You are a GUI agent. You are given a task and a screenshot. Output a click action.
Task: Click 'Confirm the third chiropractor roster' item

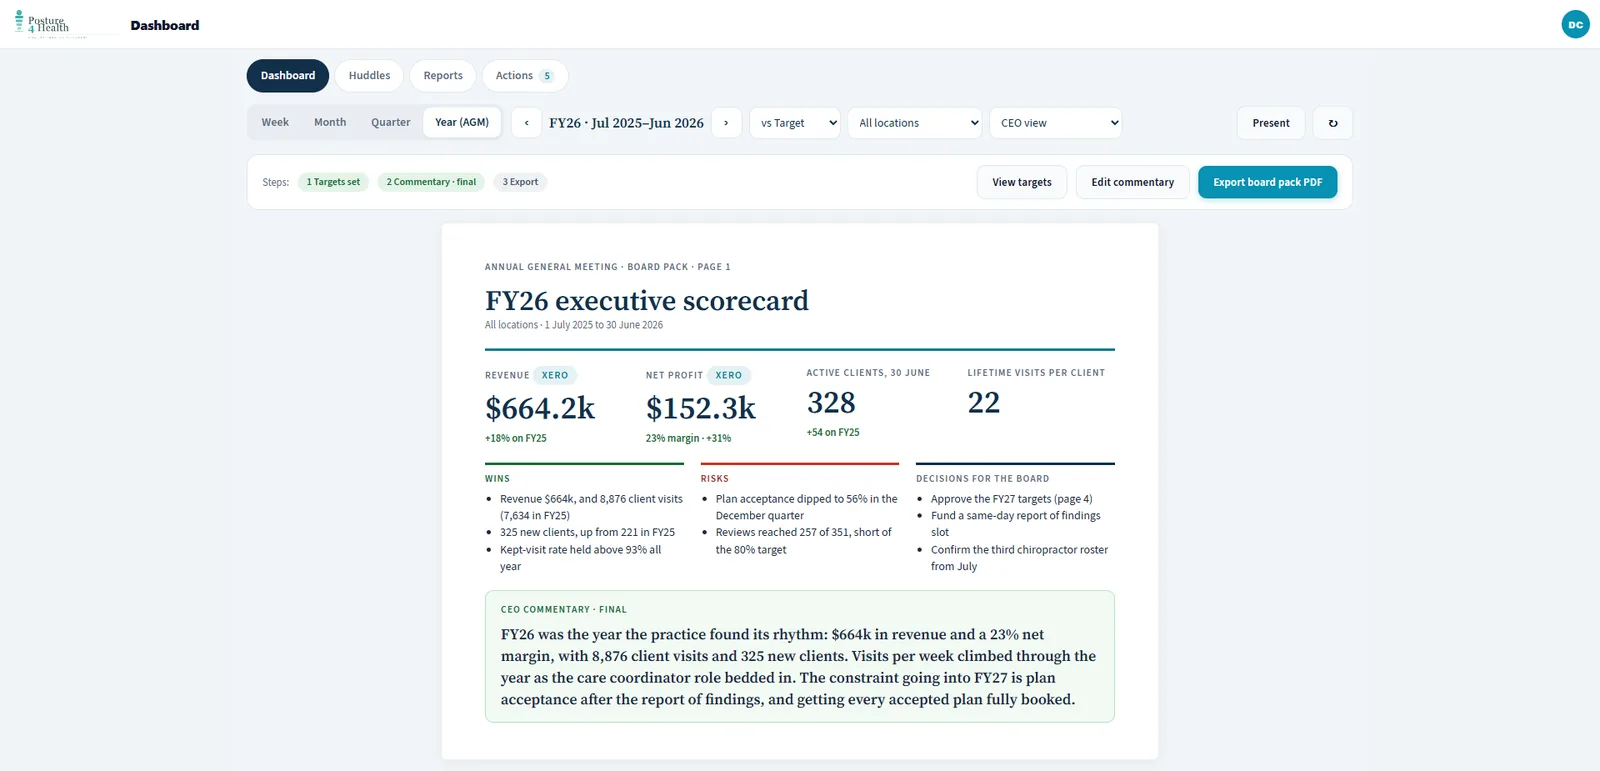[x=1019, y=558]
